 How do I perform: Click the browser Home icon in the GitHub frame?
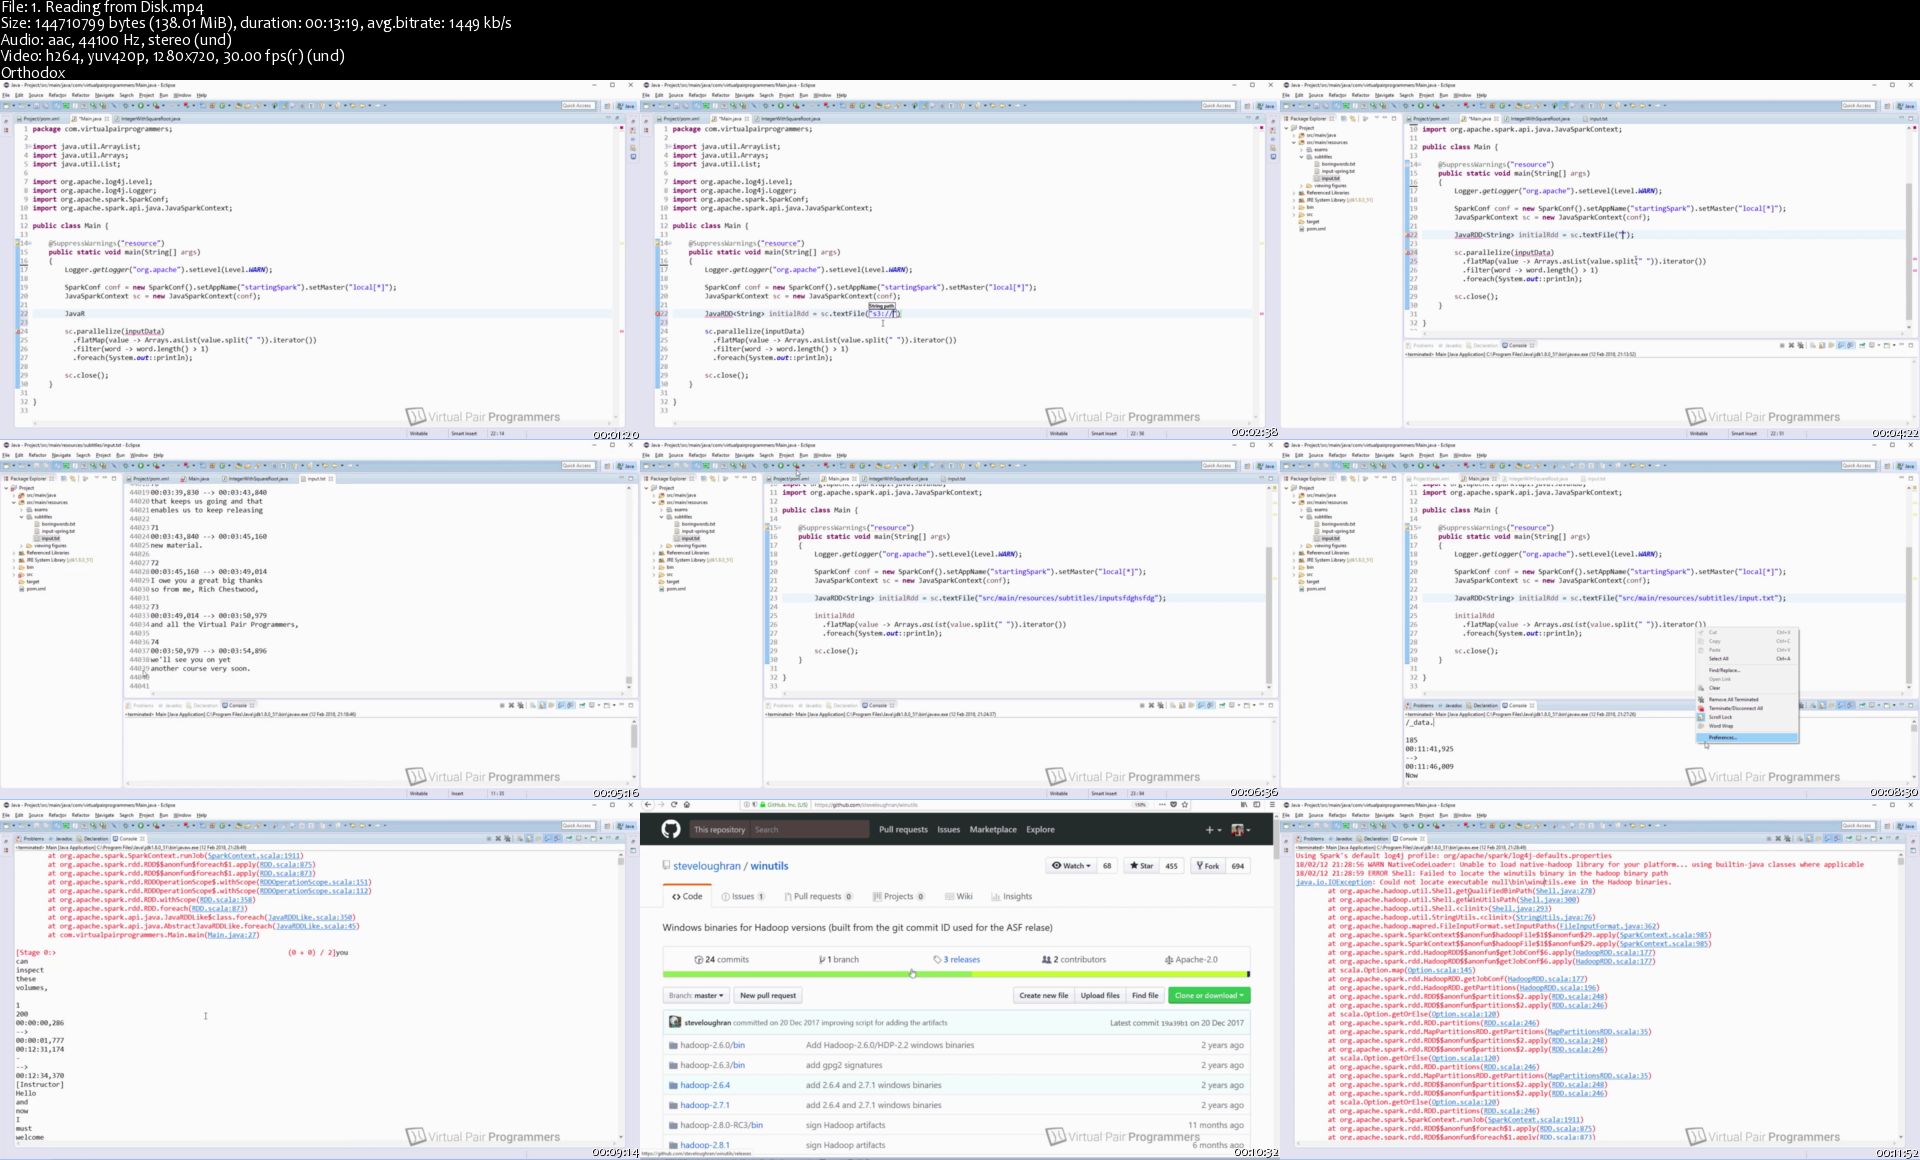pos(687,804)
